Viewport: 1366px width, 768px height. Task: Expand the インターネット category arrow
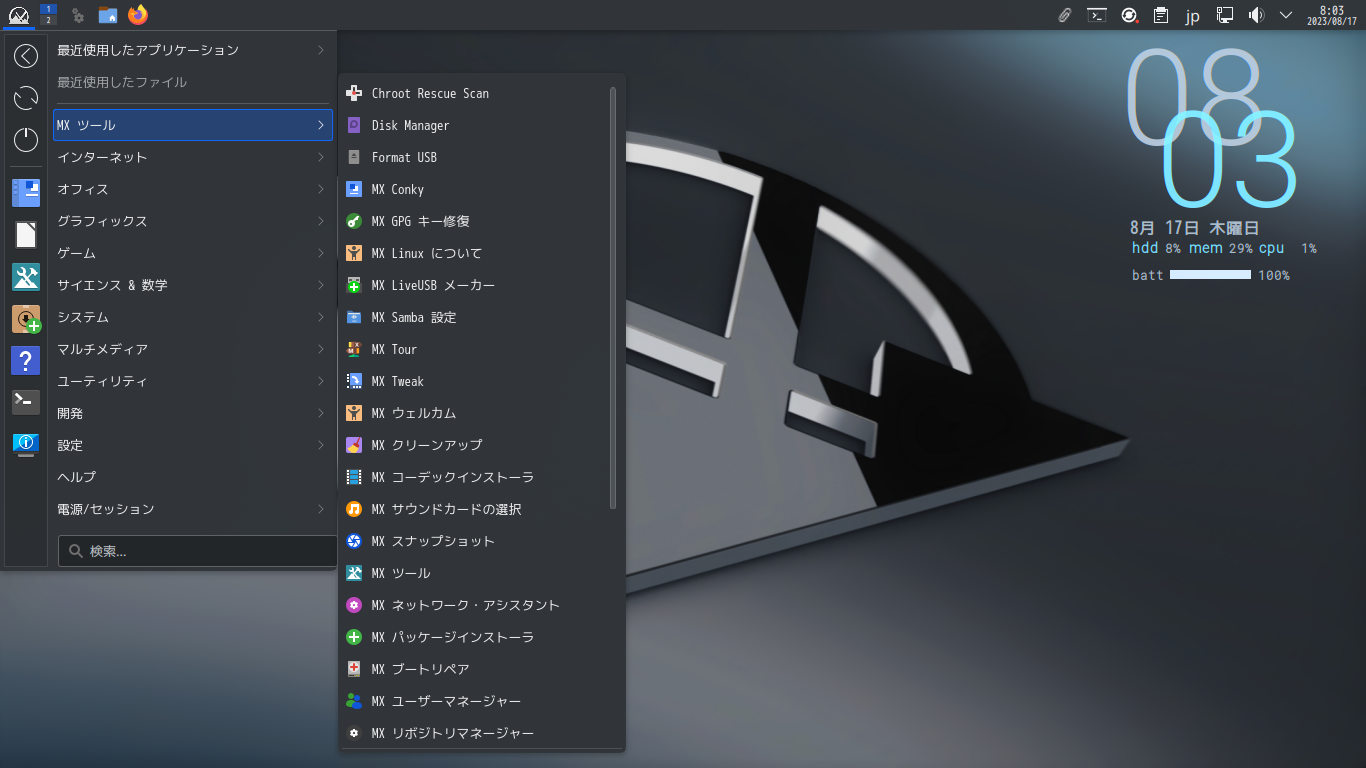(321, 157)
